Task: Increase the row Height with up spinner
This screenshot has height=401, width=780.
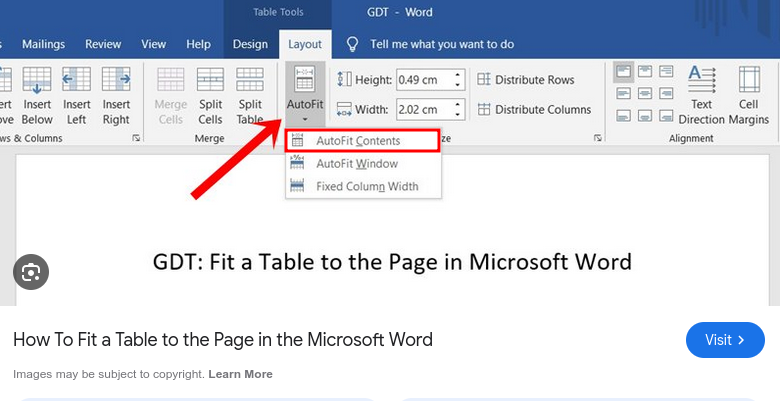Action: 458,75
